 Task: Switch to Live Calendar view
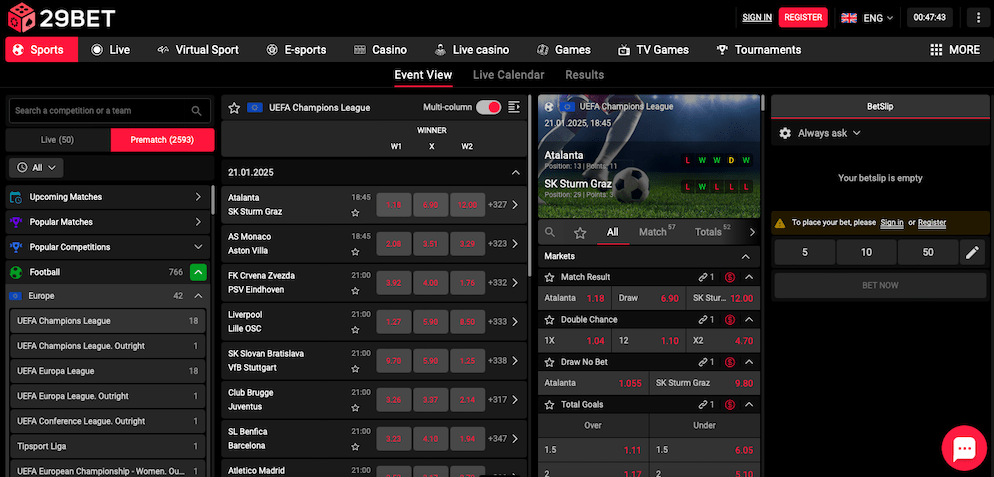(x=508, y=75)
